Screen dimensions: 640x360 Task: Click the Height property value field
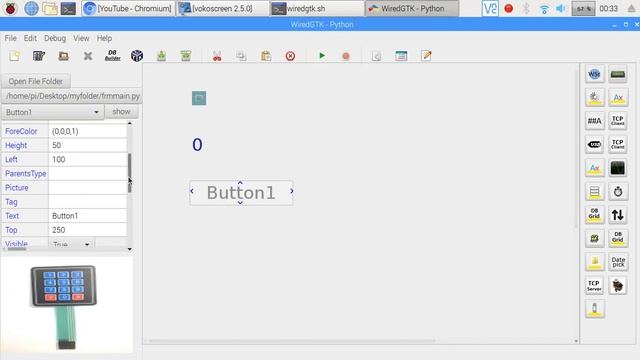(88, 145)
